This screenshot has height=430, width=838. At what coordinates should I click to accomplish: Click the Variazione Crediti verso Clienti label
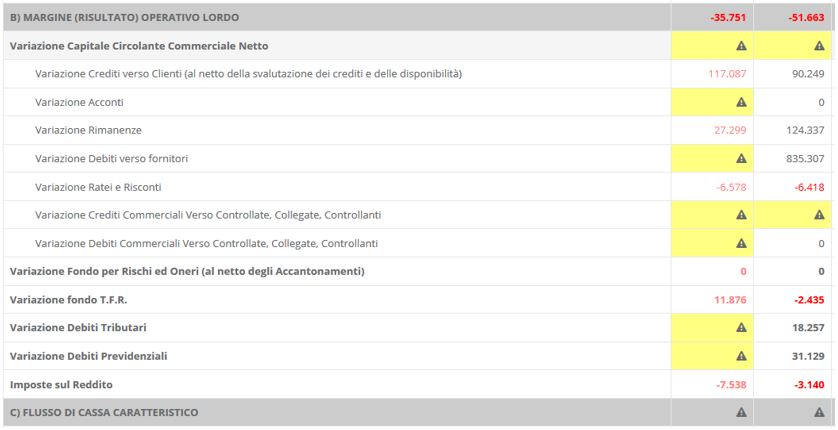[x=248, y=74]
